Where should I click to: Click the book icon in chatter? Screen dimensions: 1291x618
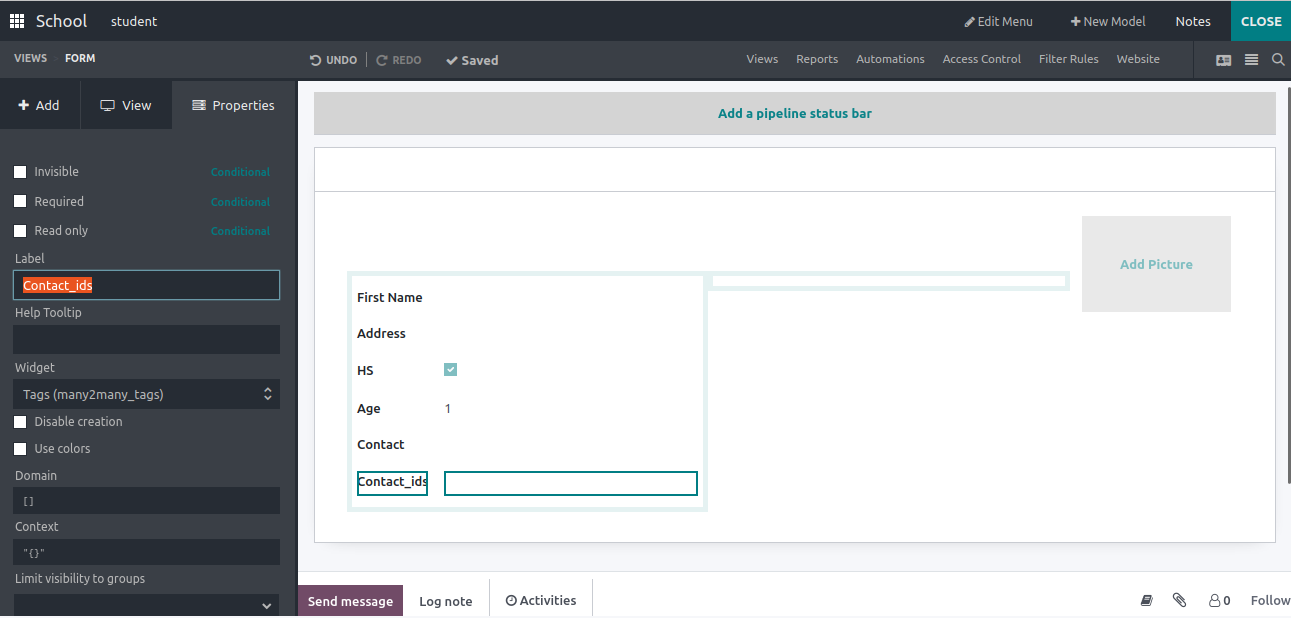point(1147,600)
